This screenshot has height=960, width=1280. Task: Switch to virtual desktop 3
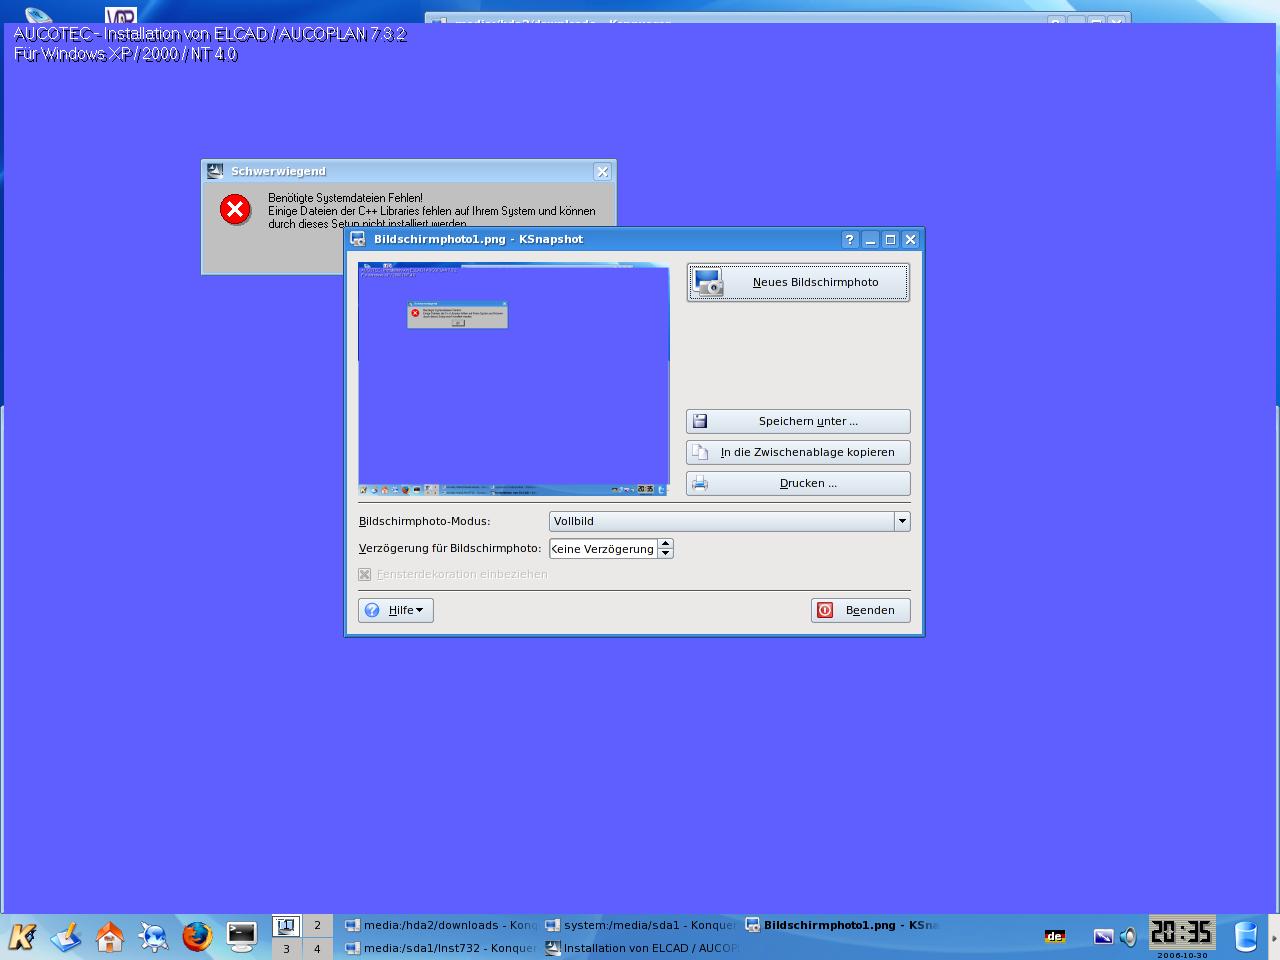287,949
